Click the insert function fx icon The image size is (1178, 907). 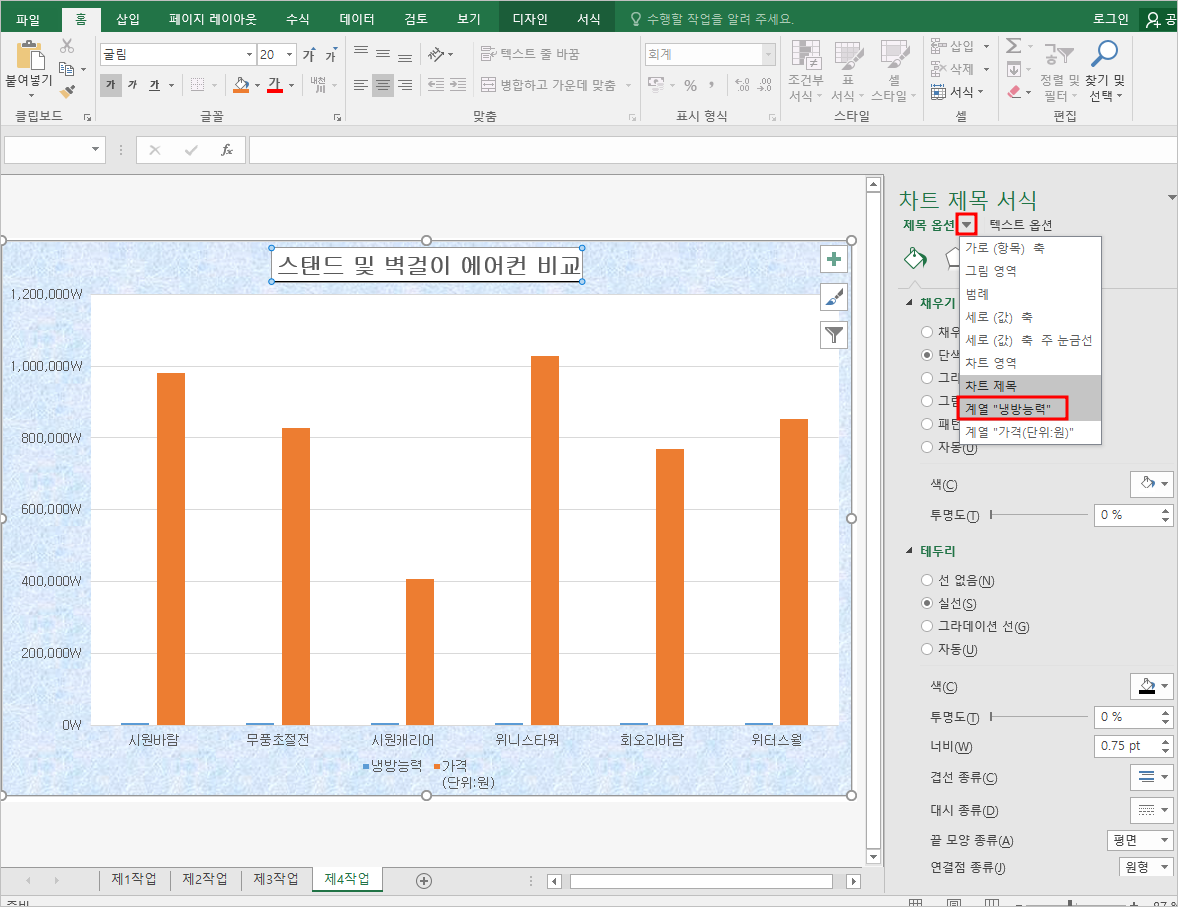[226, 150]
